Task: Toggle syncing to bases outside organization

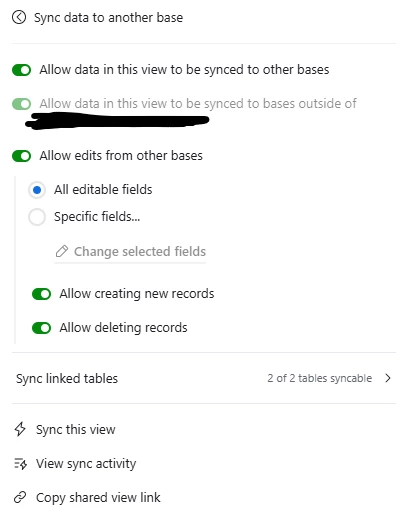Action: click(x=22, y=104)
